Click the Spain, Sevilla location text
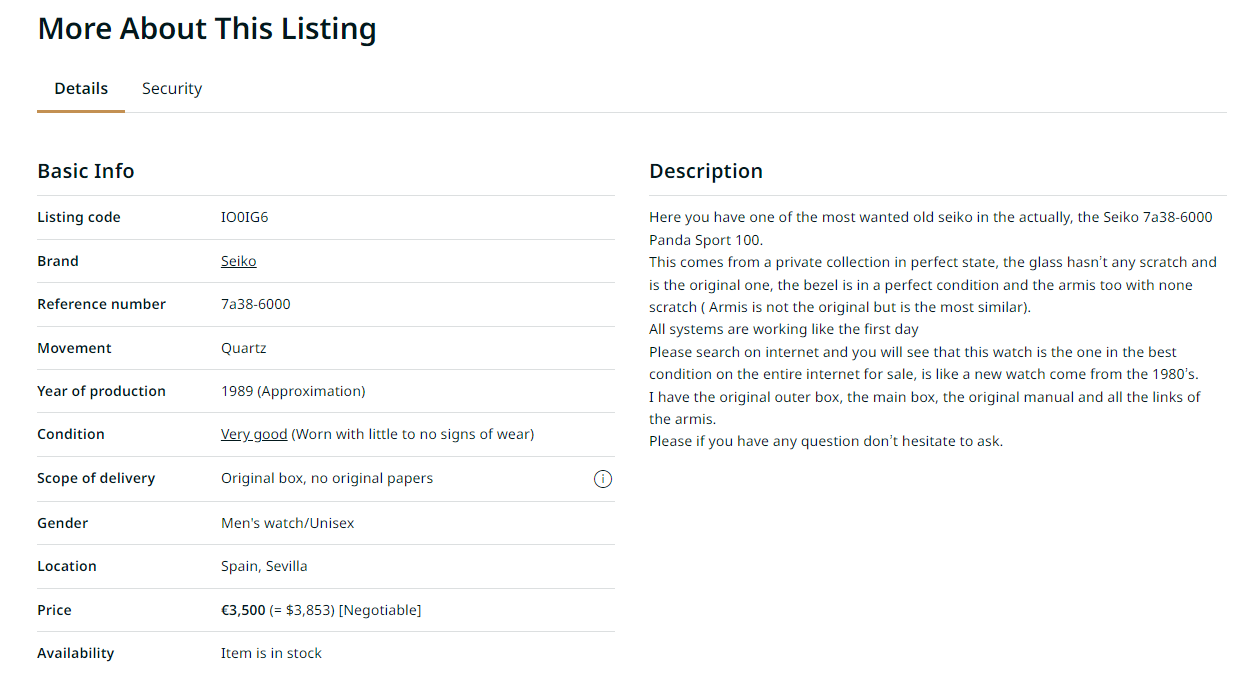Image resolution: width=1258 pixels, height=682 pixels. [264, 566]
